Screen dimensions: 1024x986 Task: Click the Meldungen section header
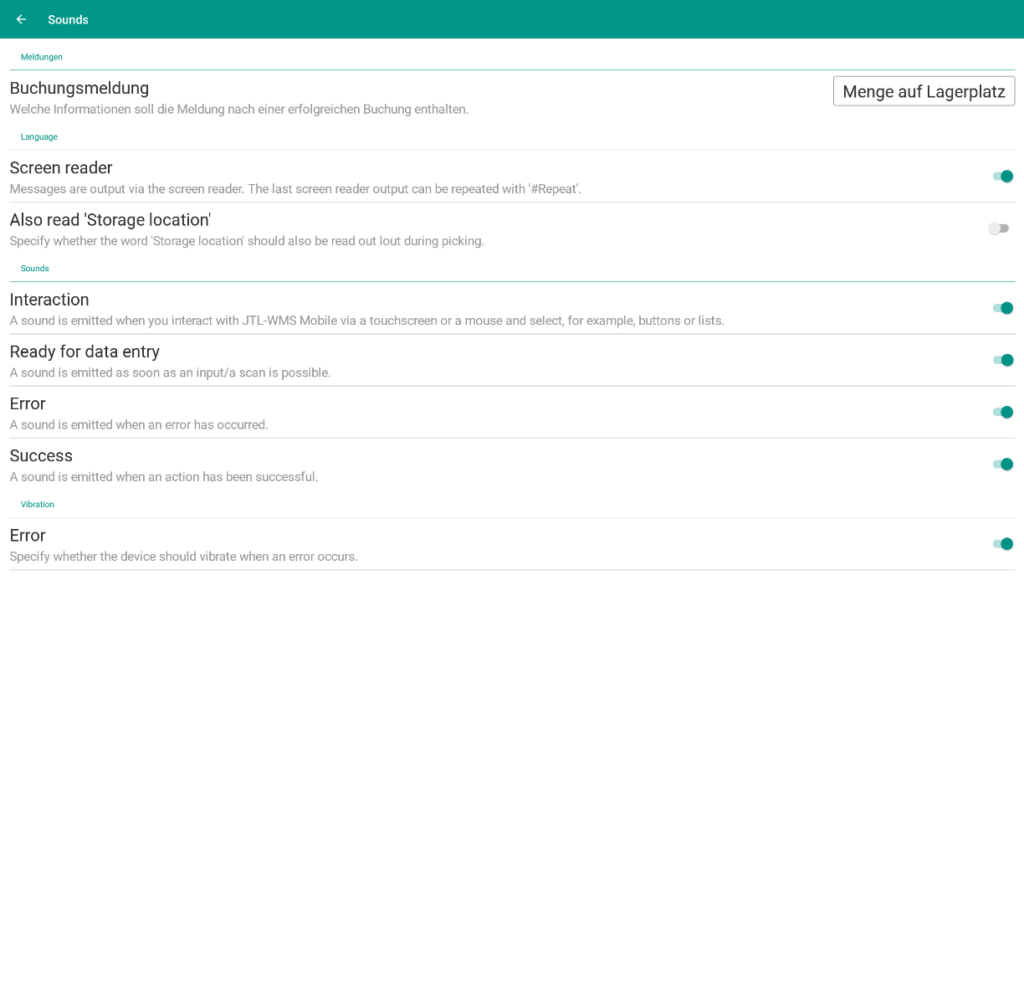[41, 57]
